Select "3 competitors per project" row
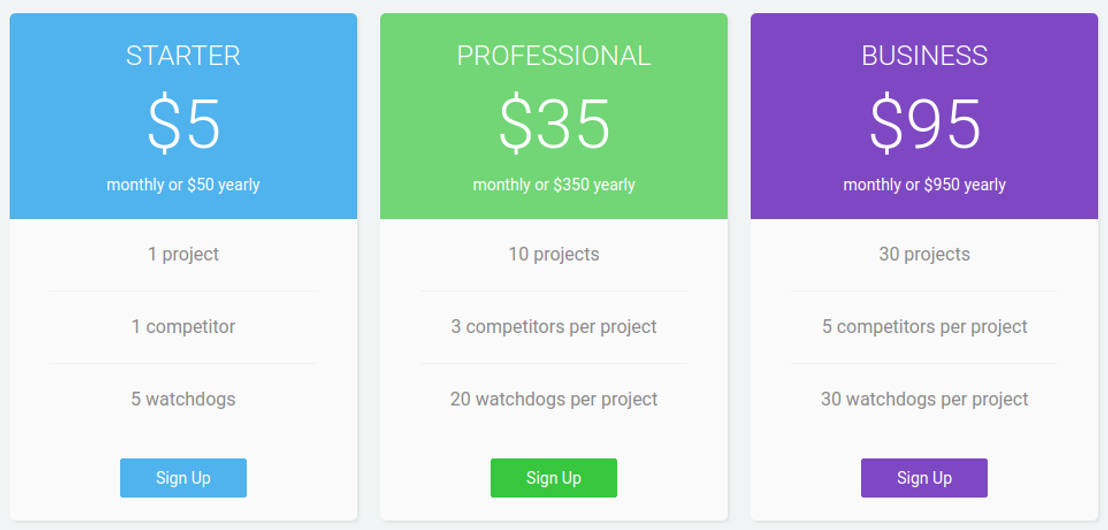Image resolution: width=1108 pixels, height=530 pixels. click(x=554, y=327)
